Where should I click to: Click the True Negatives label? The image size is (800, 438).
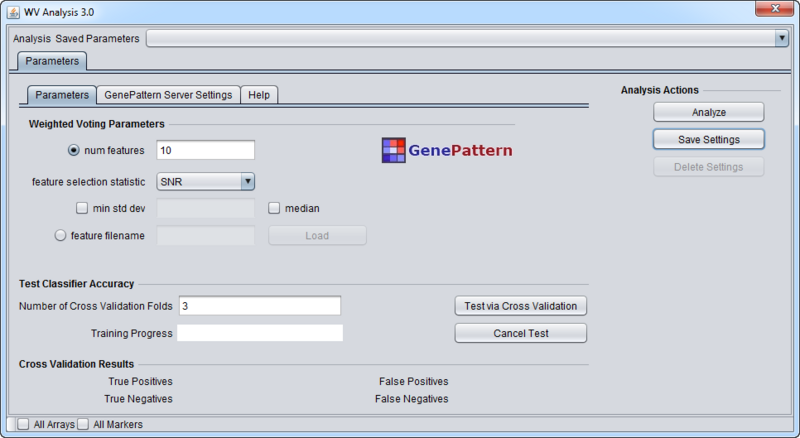pyautogui.click(x=138, y=399)
